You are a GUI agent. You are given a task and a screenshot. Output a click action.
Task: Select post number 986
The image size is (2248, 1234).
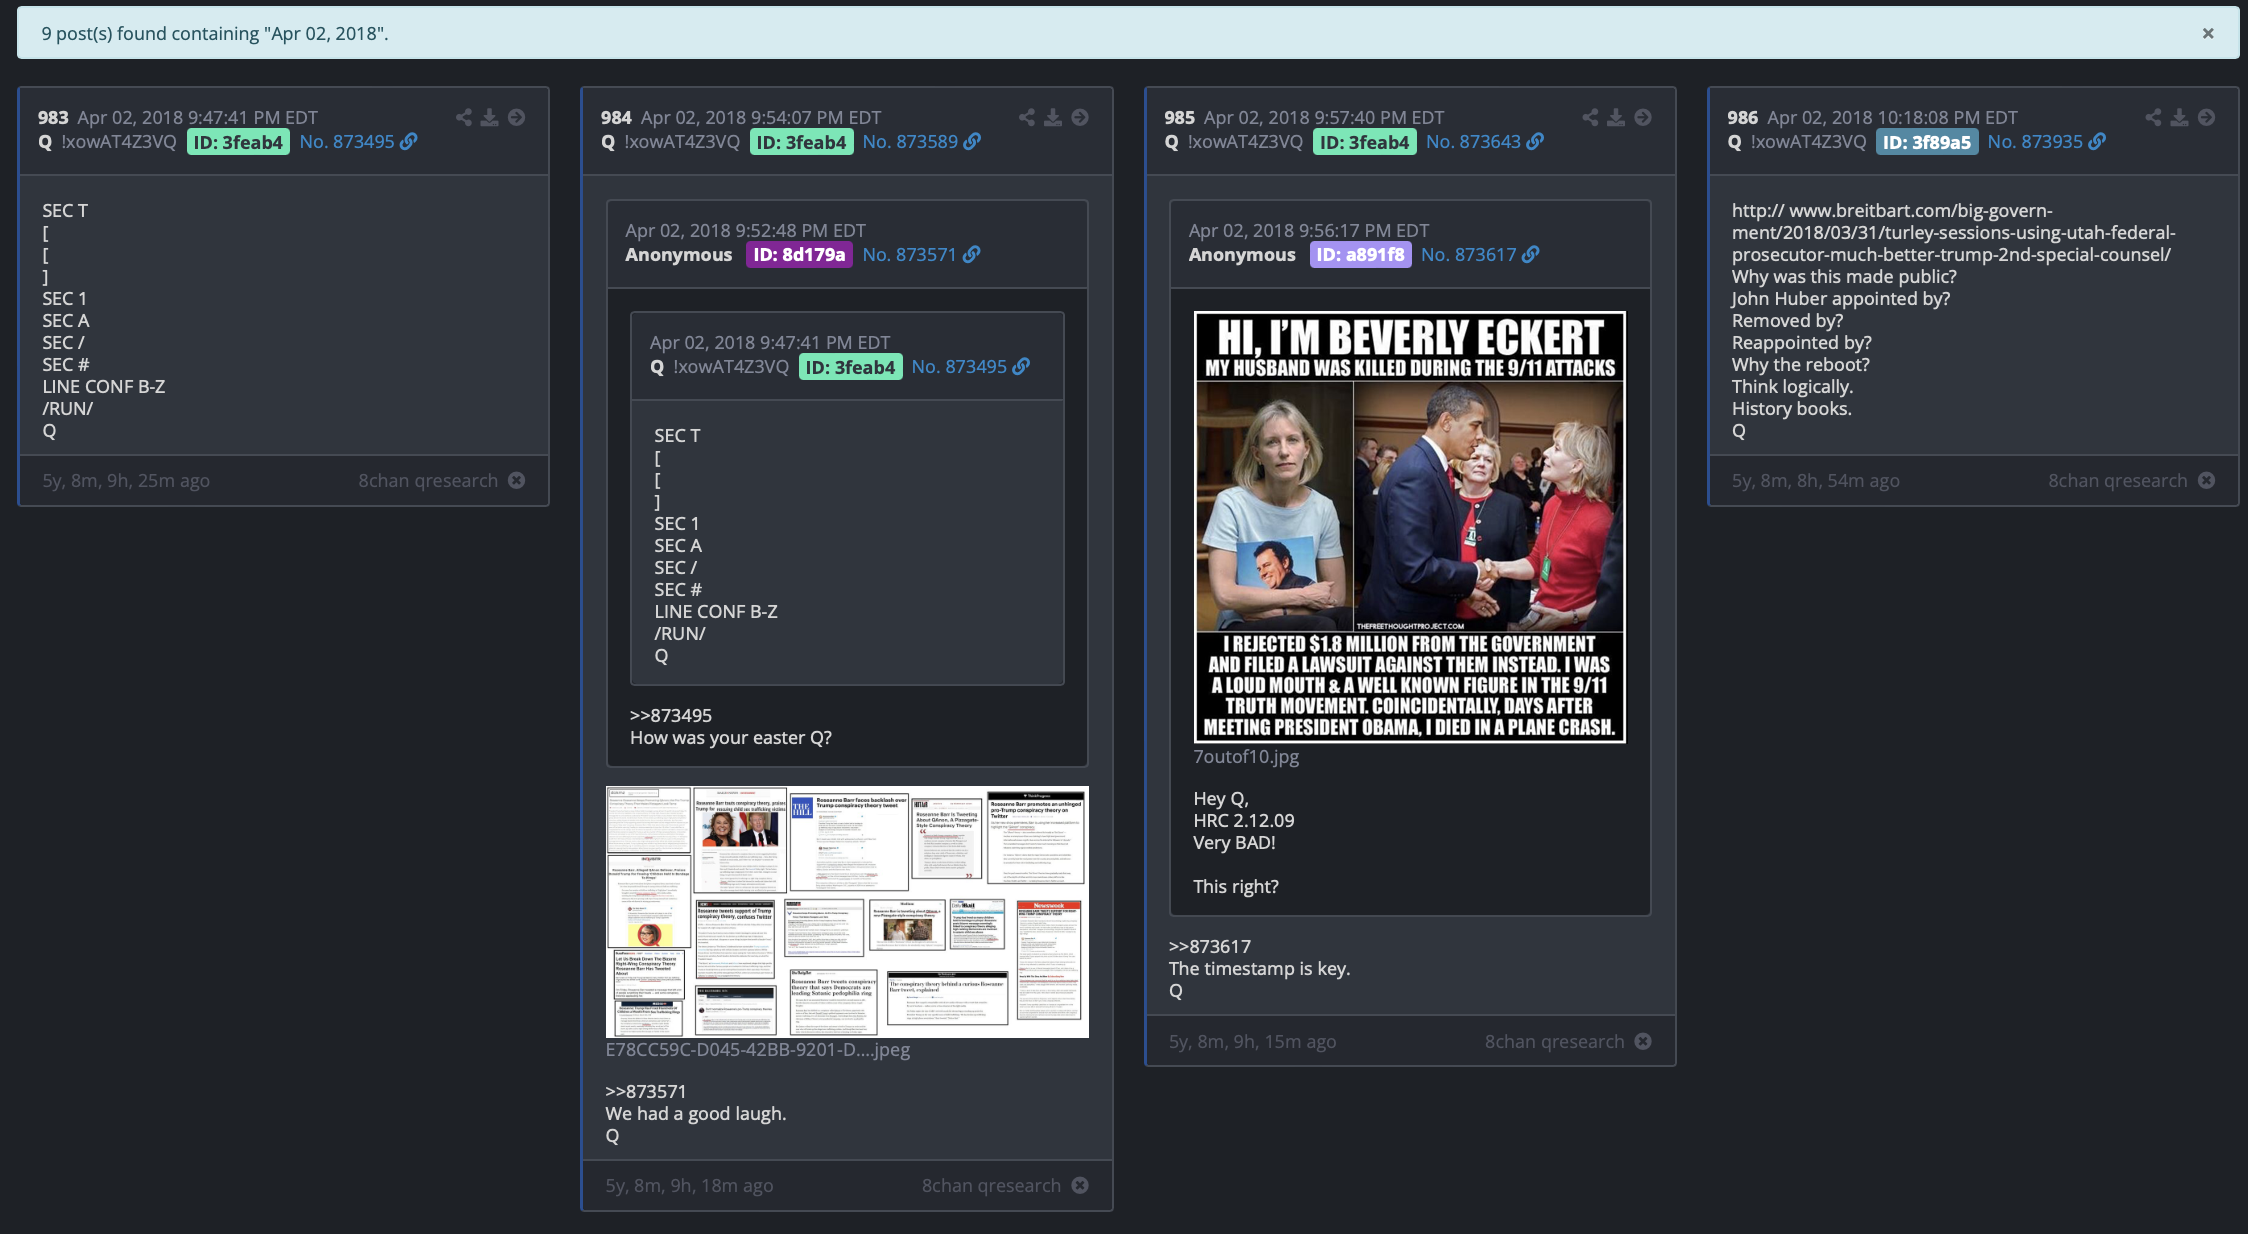(1742, 118)
